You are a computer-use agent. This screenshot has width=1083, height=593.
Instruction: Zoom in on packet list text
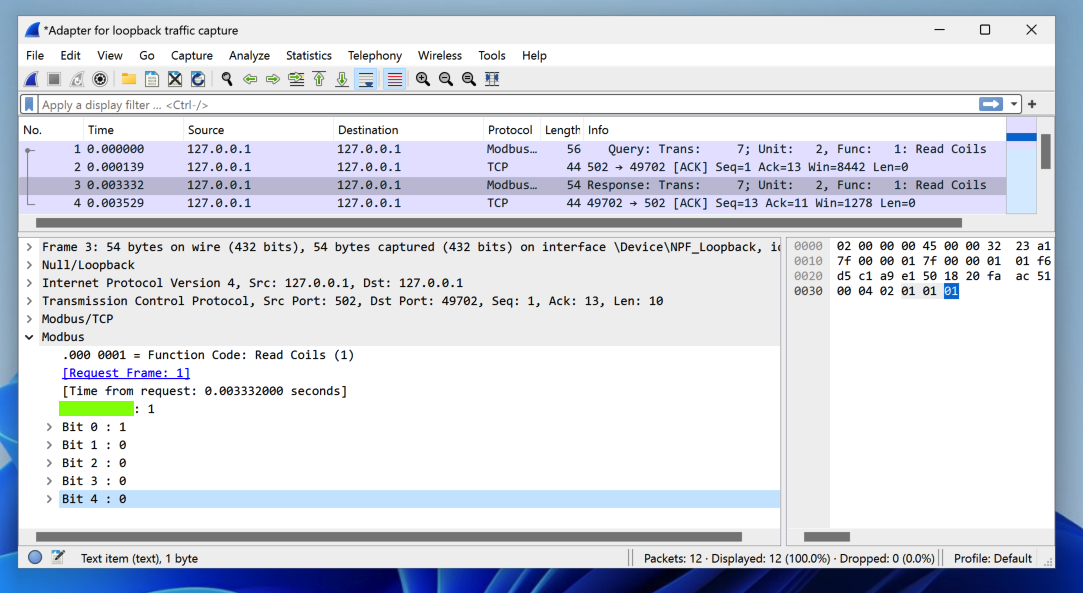pyautogui.click(x=423, y=79)
